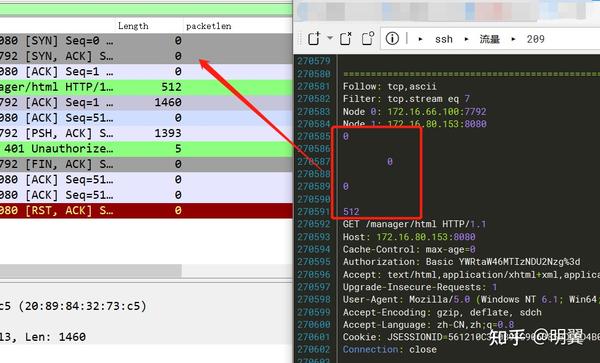Click the close tab icon with x
The height and width of the screenshot is (363, 600).
pos(346,38)
